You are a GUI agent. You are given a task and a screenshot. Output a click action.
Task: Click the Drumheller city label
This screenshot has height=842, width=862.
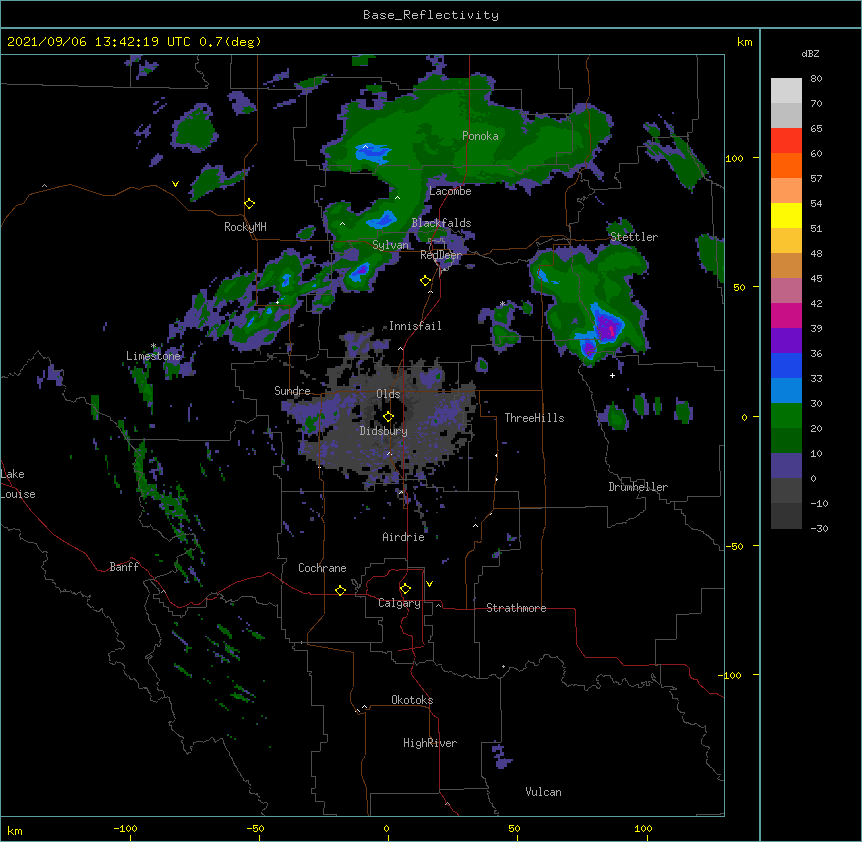(x=638, y=487)
